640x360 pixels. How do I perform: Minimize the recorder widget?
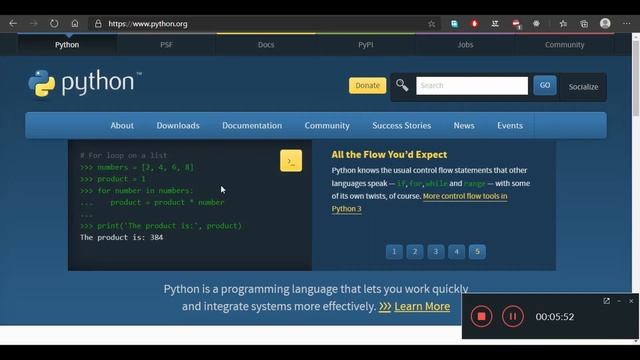pos(619,301)
